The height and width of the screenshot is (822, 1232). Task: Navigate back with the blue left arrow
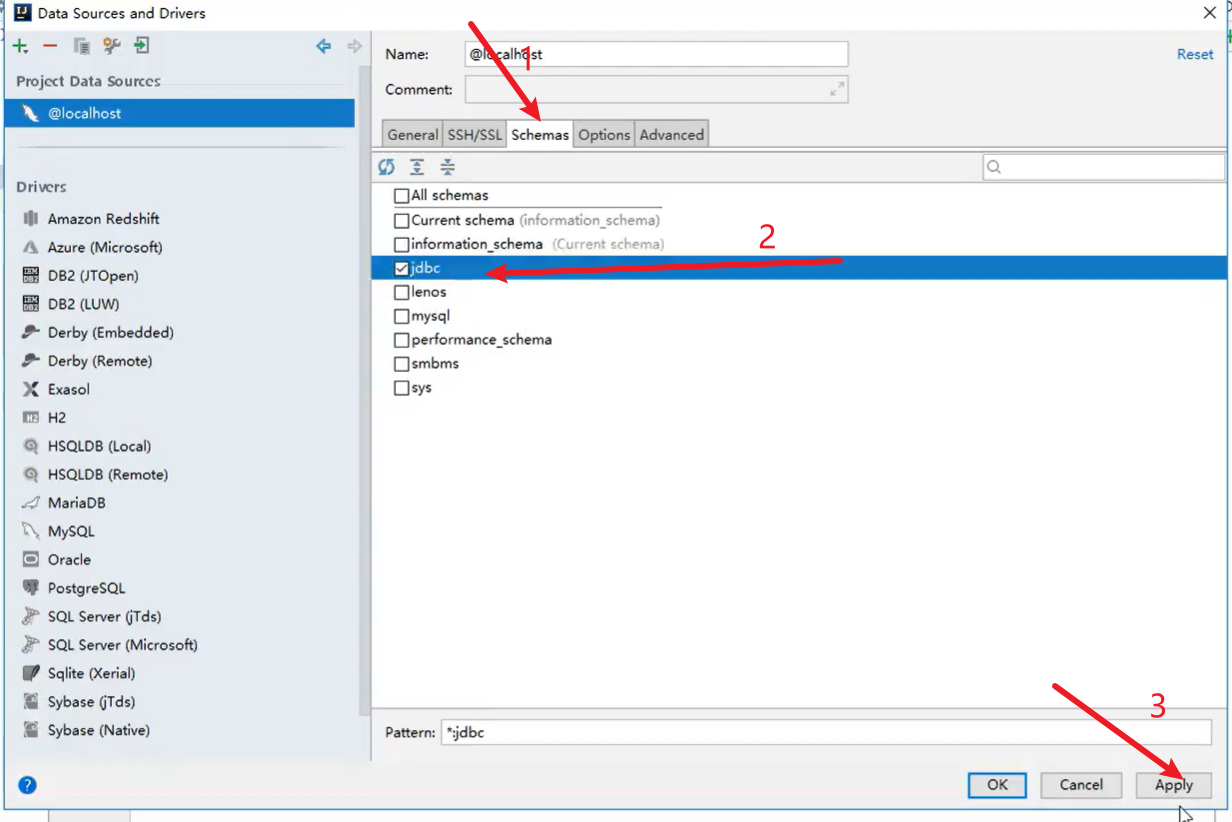(x=323, y=46)
